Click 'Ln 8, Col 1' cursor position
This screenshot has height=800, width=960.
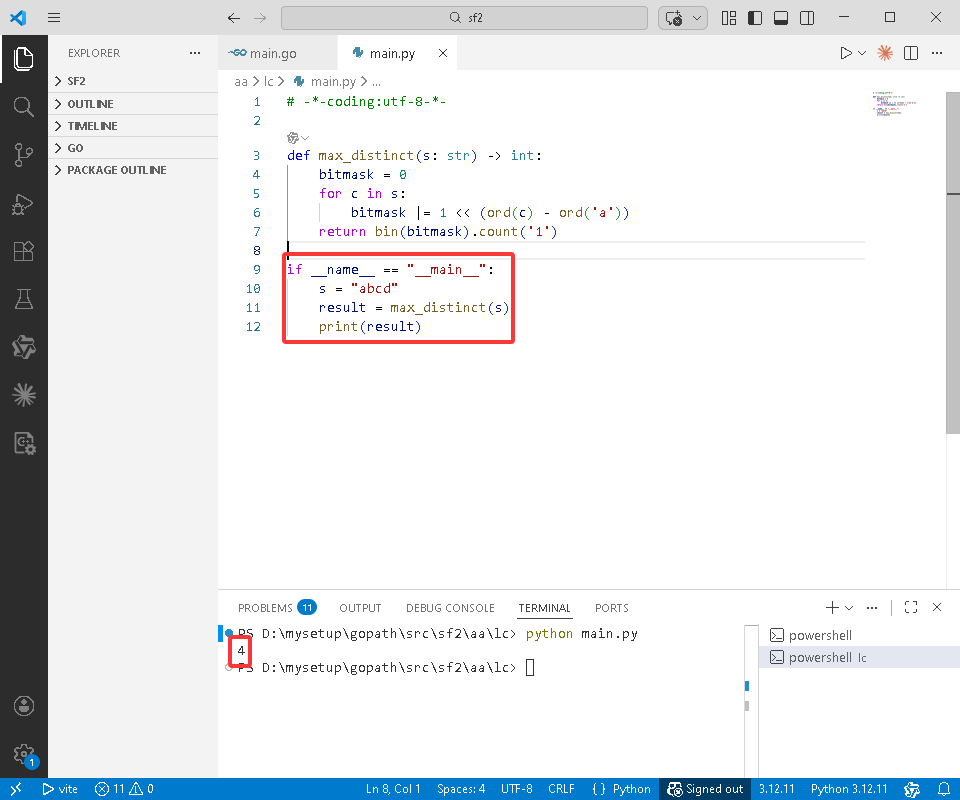tap(393, 789)
